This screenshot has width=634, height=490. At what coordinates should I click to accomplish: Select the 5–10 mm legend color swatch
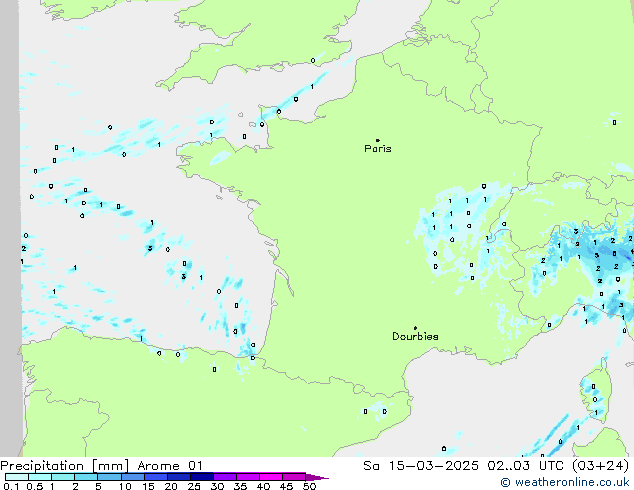[x=109, y=477]
